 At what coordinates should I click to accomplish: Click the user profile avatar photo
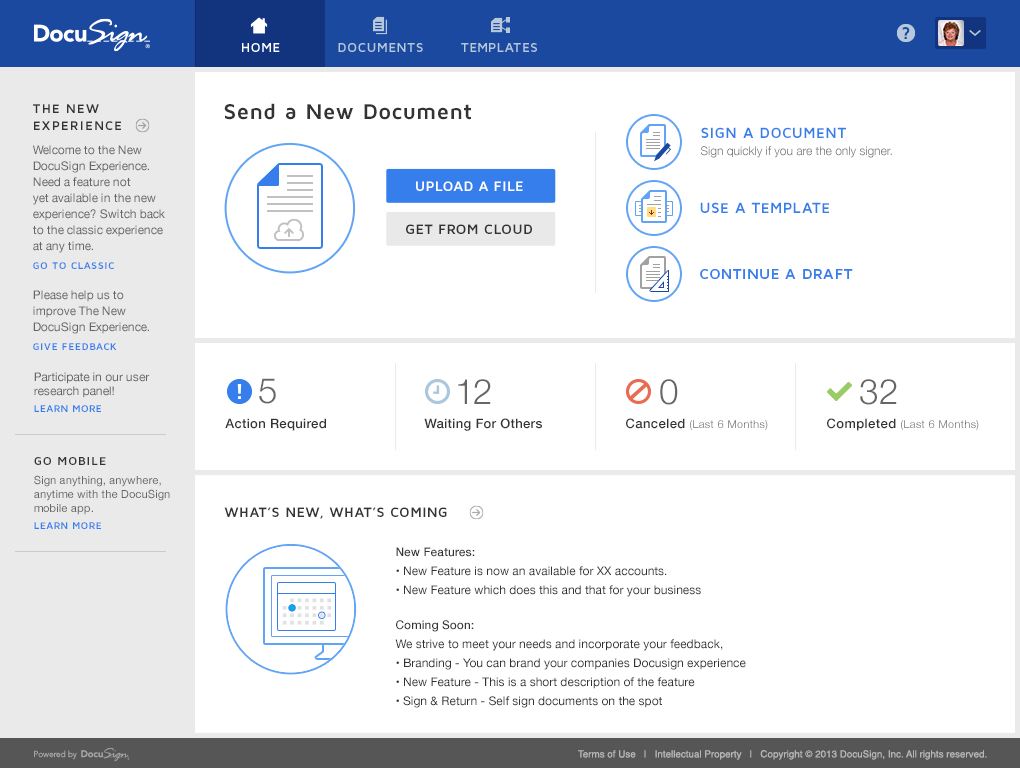tap(950, 33)
